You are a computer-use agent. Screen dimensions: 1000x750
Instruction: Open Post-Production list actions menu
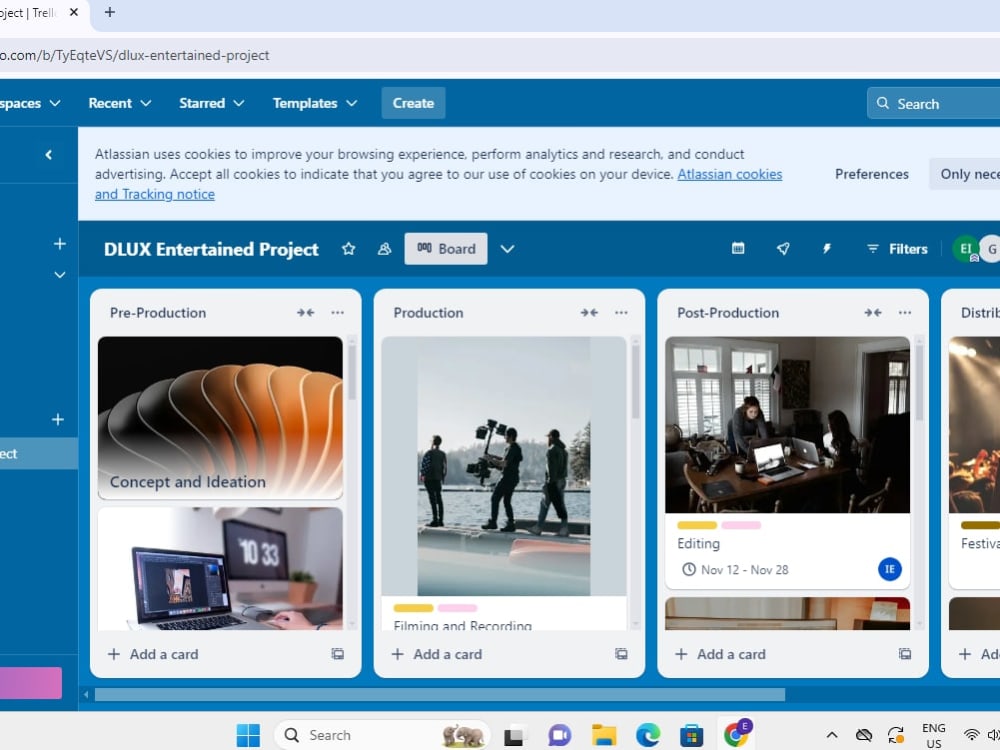[x=905, y=312]
